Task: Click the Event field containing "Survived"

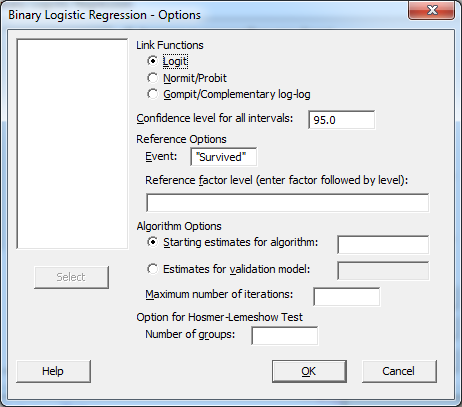Action: [x=224, y=157]
